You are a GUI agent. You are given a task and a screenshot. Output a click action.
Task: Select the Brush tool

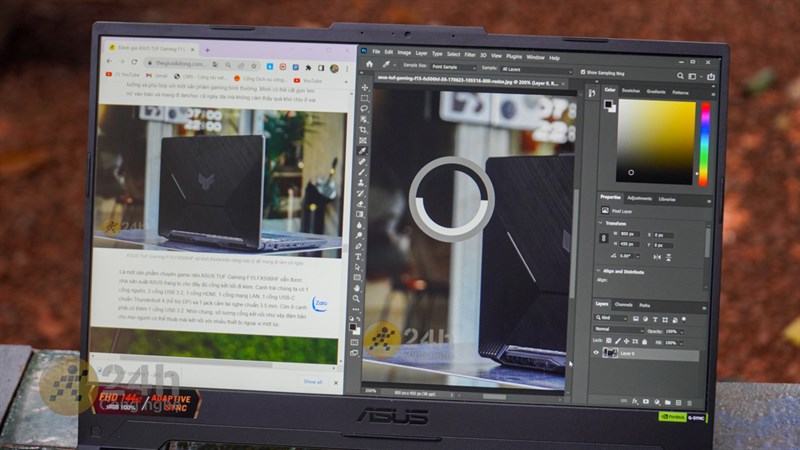(x=362, y=172)
